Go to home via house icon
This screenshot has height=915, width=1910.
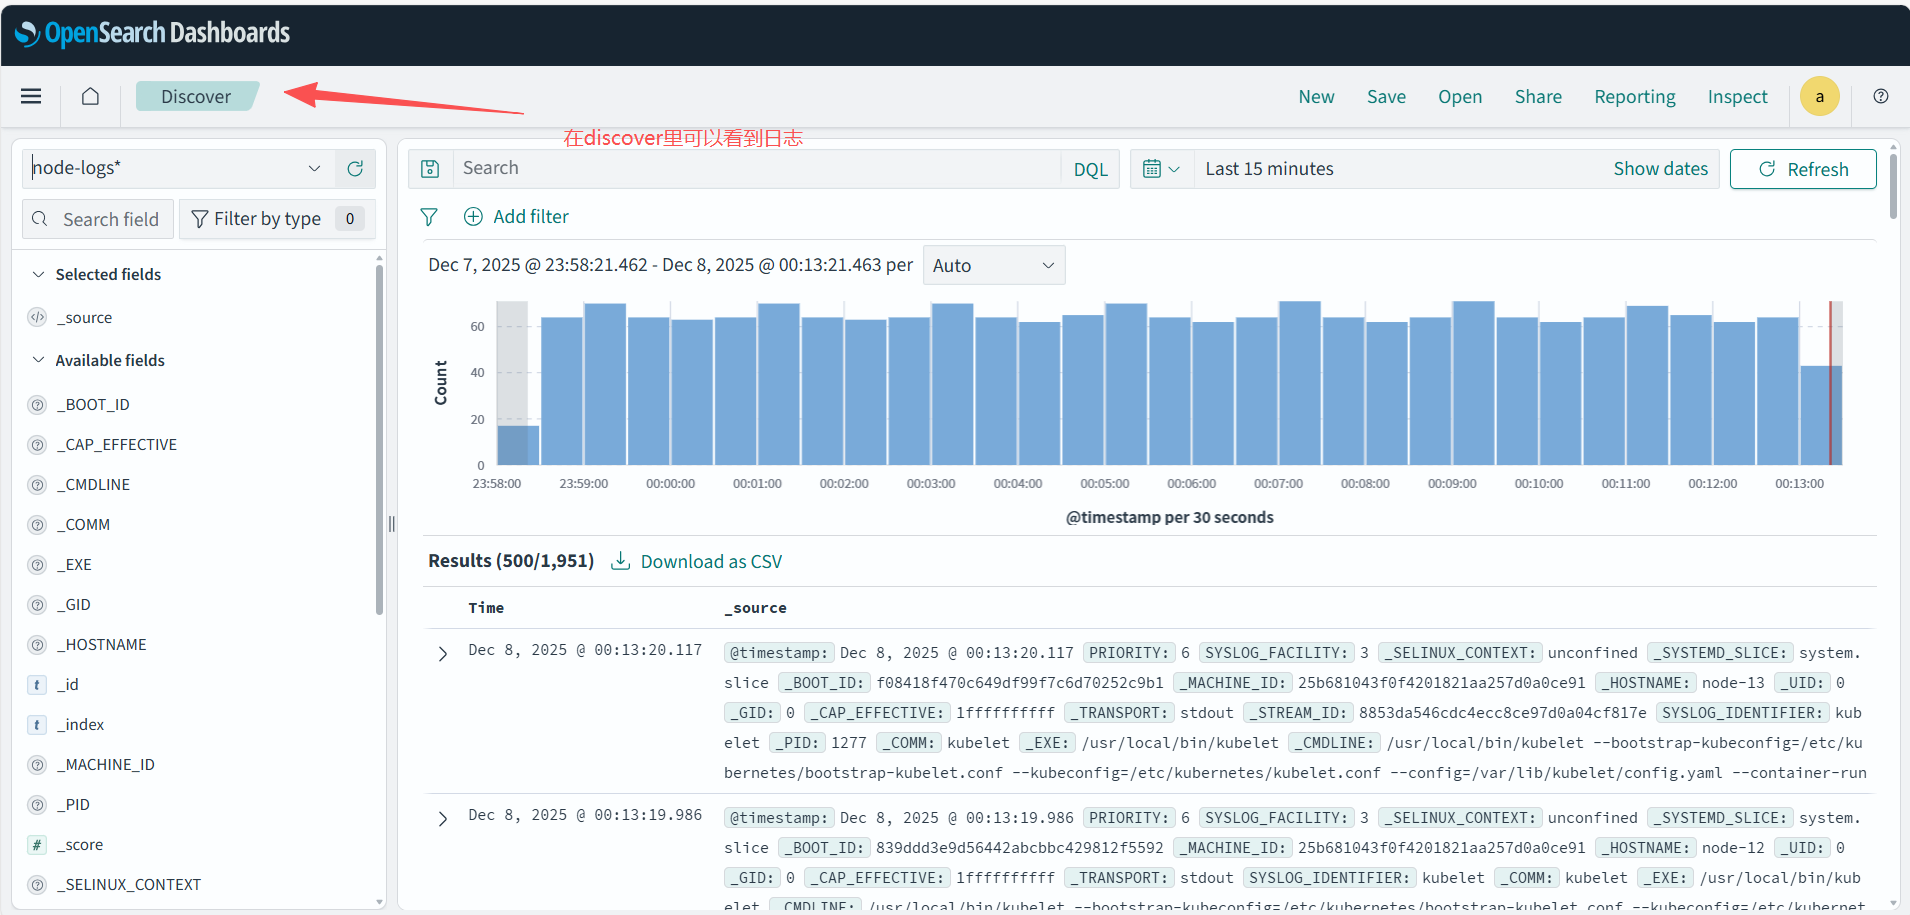point(90,96)
